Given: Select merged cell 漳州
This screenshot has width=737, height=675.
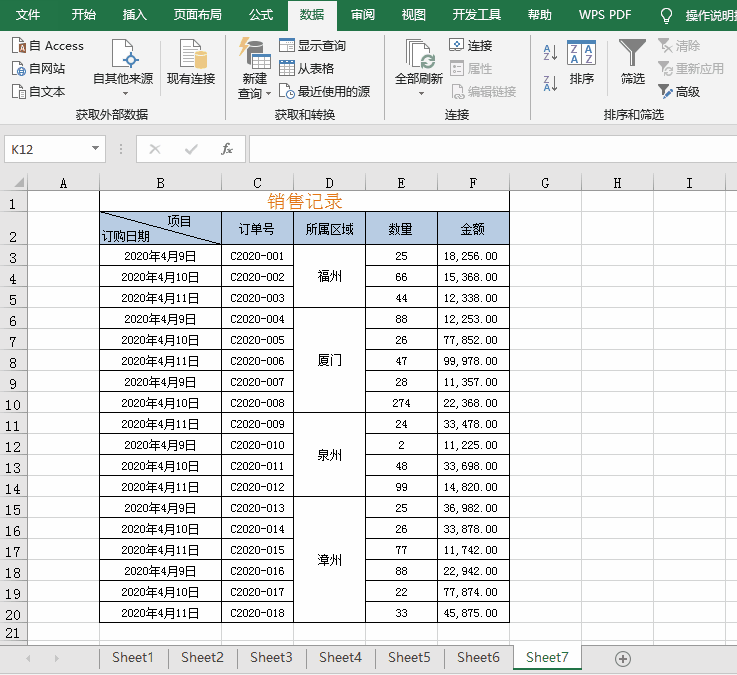Looking at the screenshot, I should 329,560.
